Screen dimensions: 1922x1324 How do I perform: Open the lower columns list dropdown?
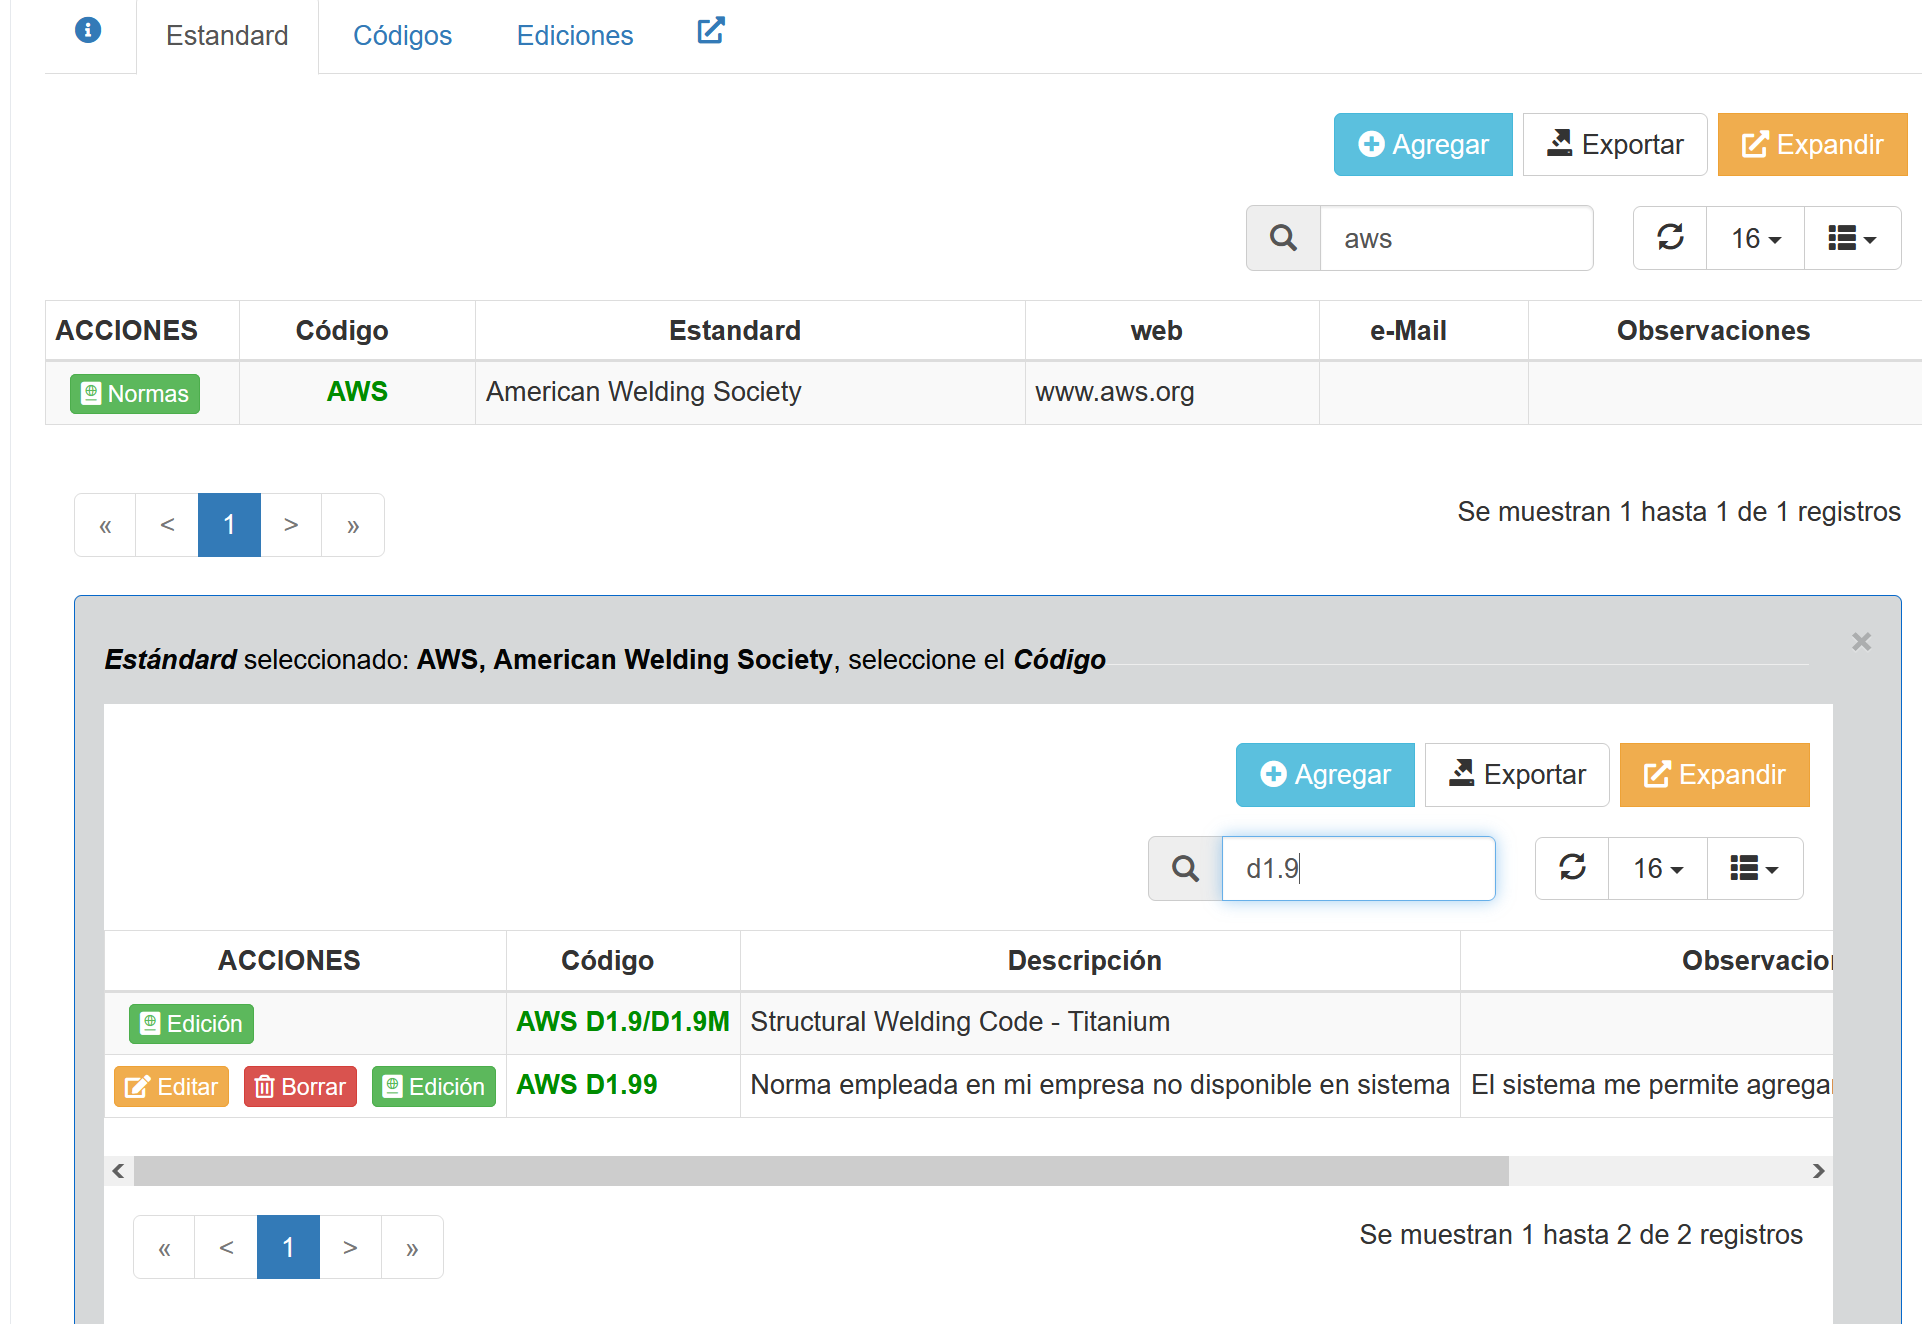1754,868
